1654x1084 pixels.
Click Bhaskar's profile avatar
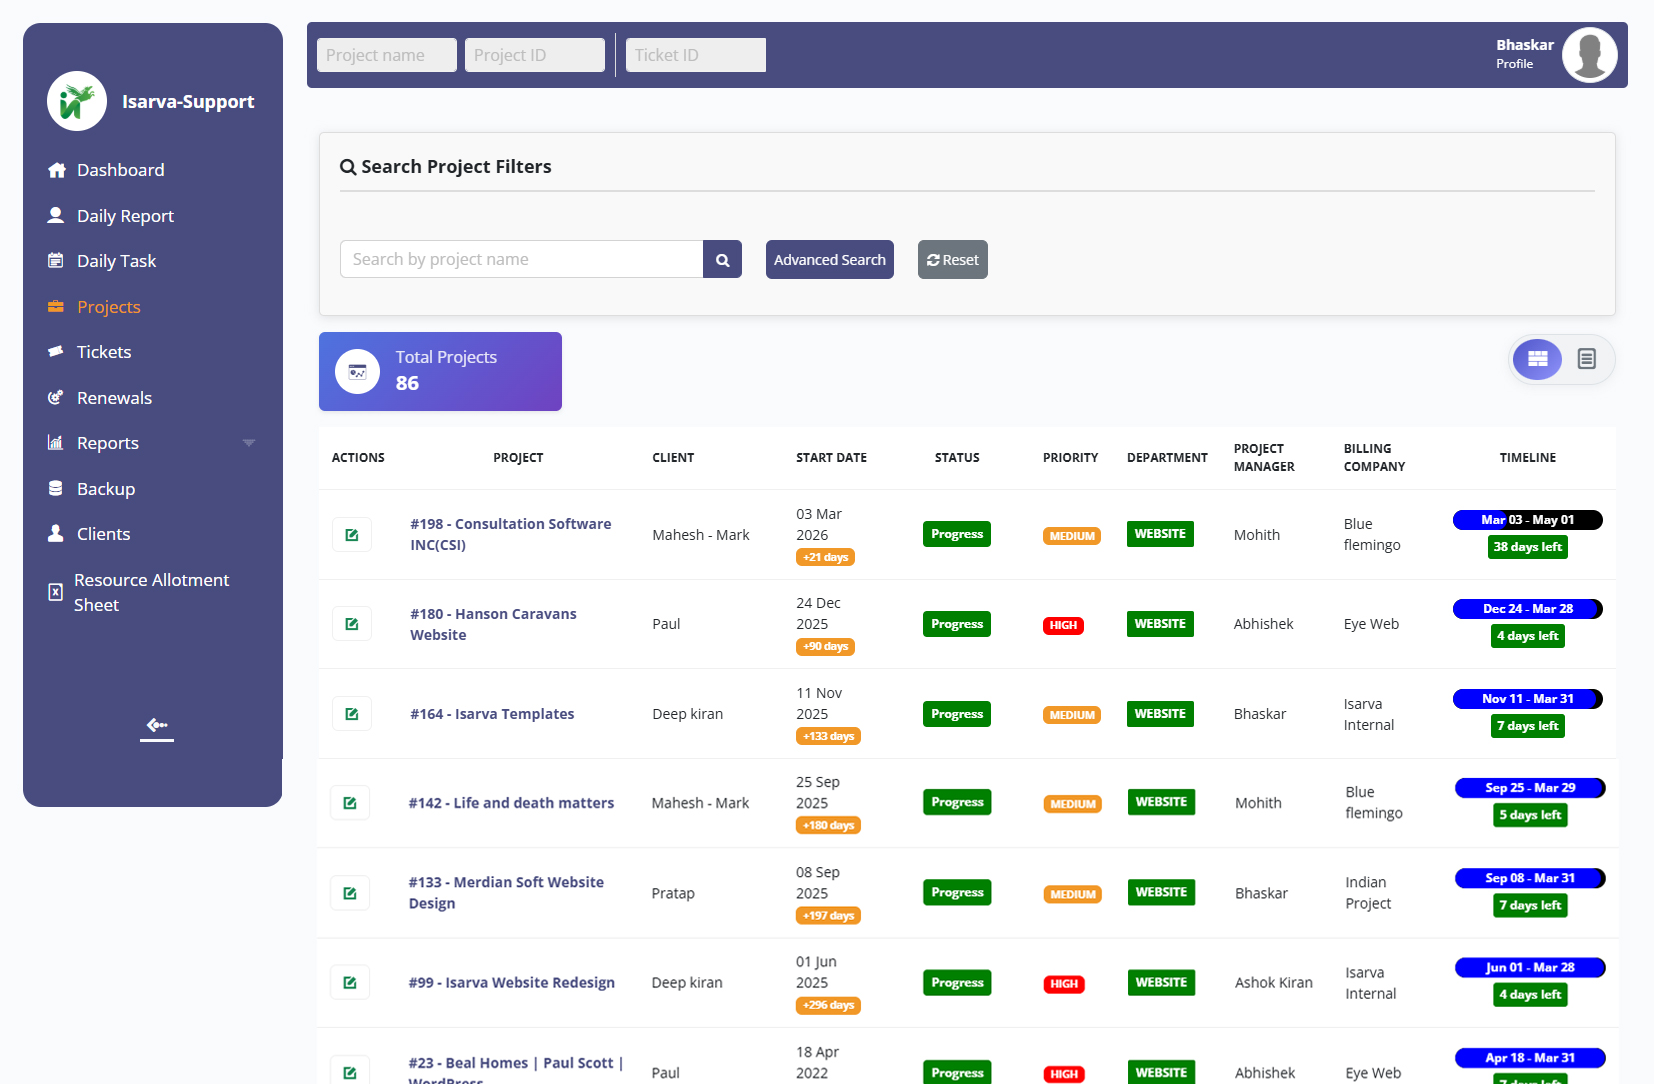(x=1589, y=55)
